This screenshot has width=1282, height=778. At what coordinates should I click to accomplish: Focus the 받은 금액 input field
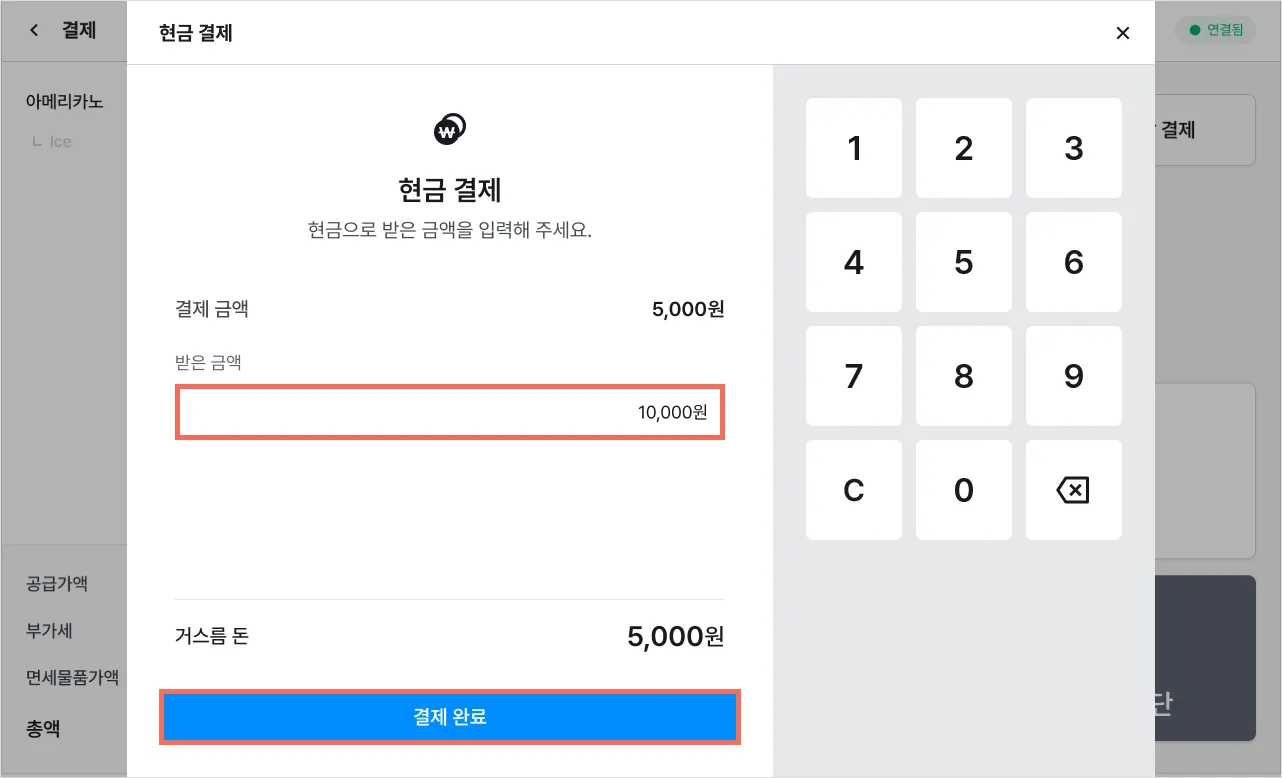[x=450, y=411]
